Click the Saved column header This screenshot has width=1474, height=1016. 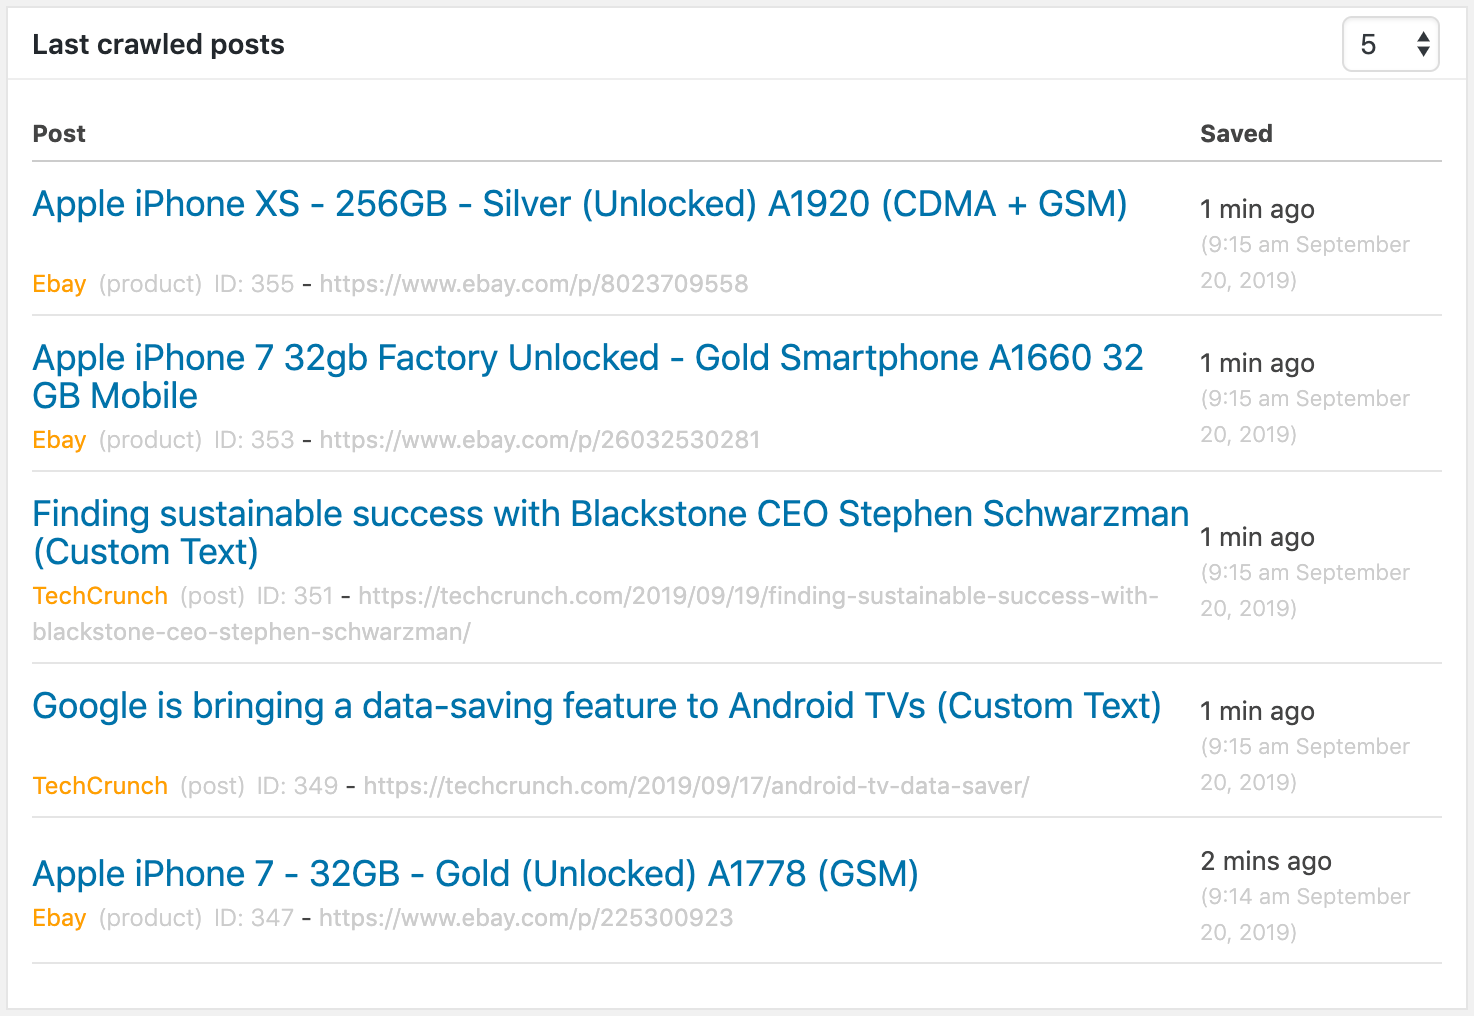1236,134
